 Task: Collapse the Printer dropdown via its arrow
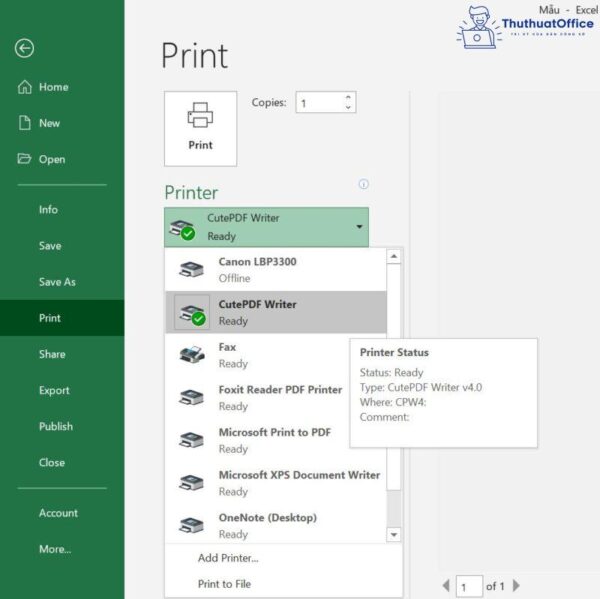359,227
